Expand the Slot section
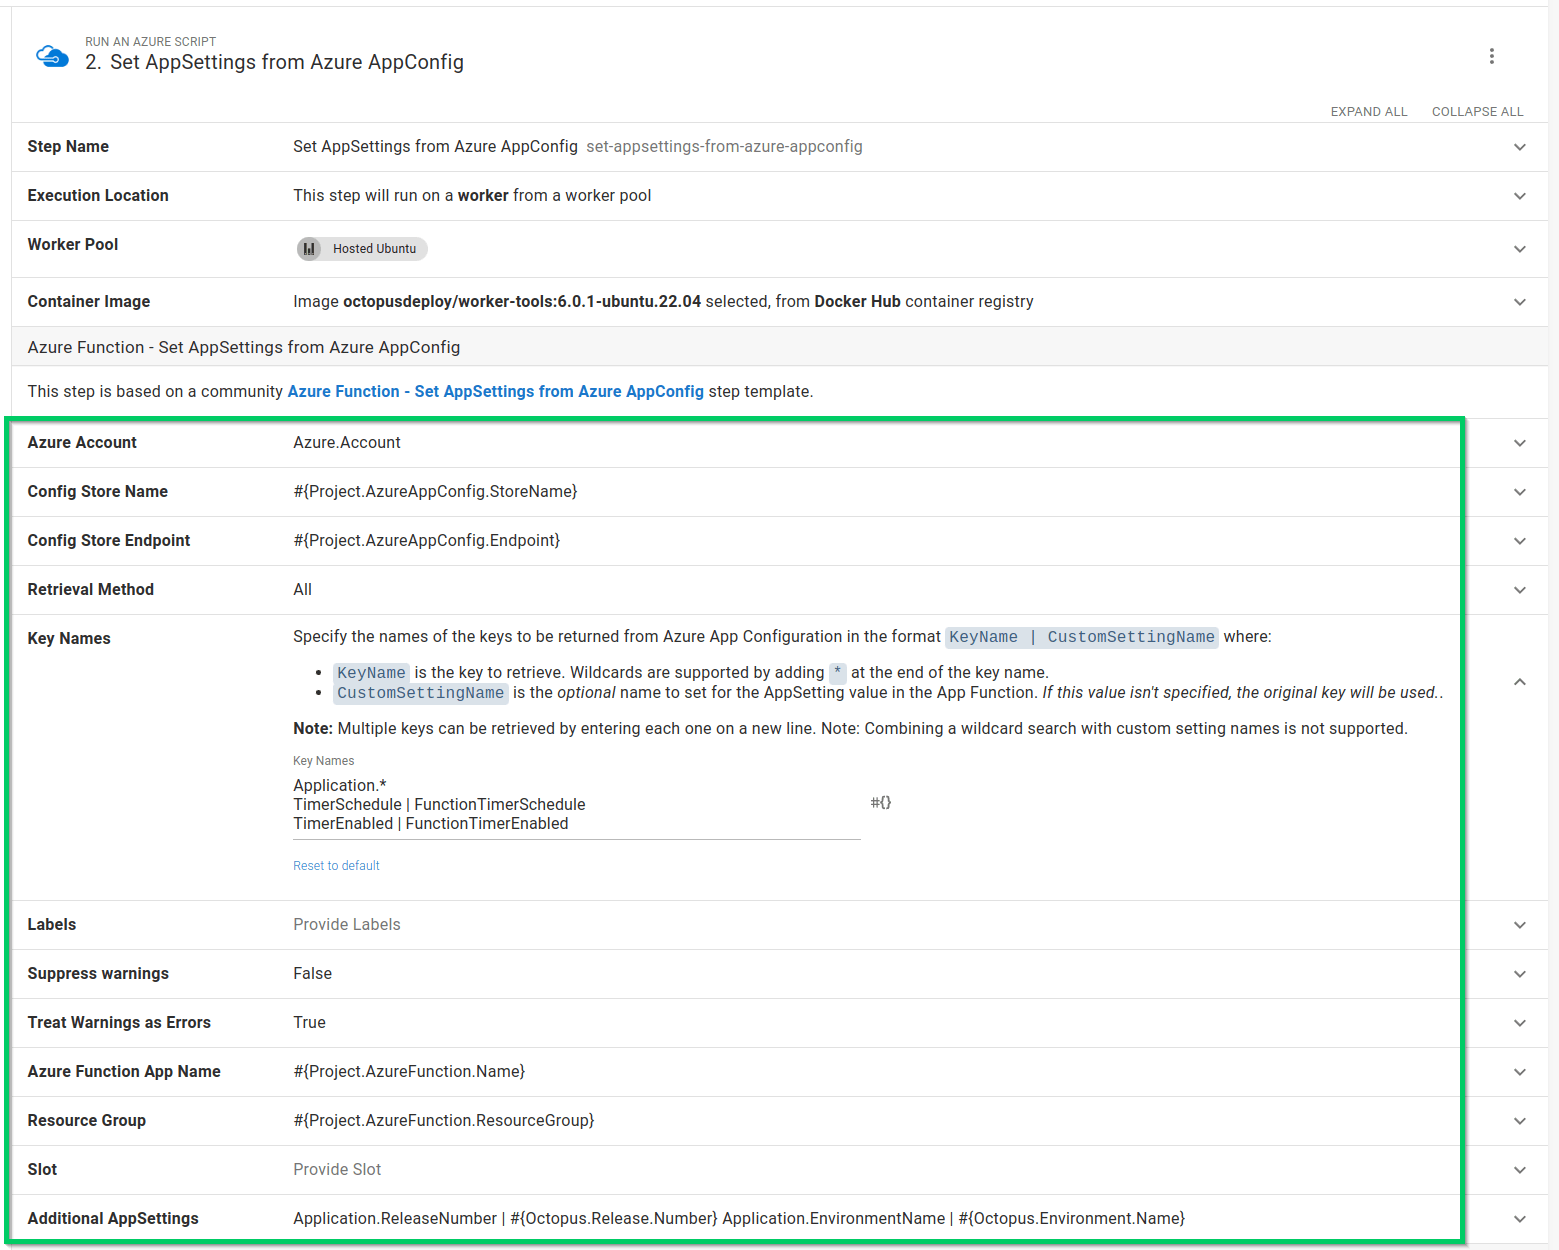 [1520, 1169]
